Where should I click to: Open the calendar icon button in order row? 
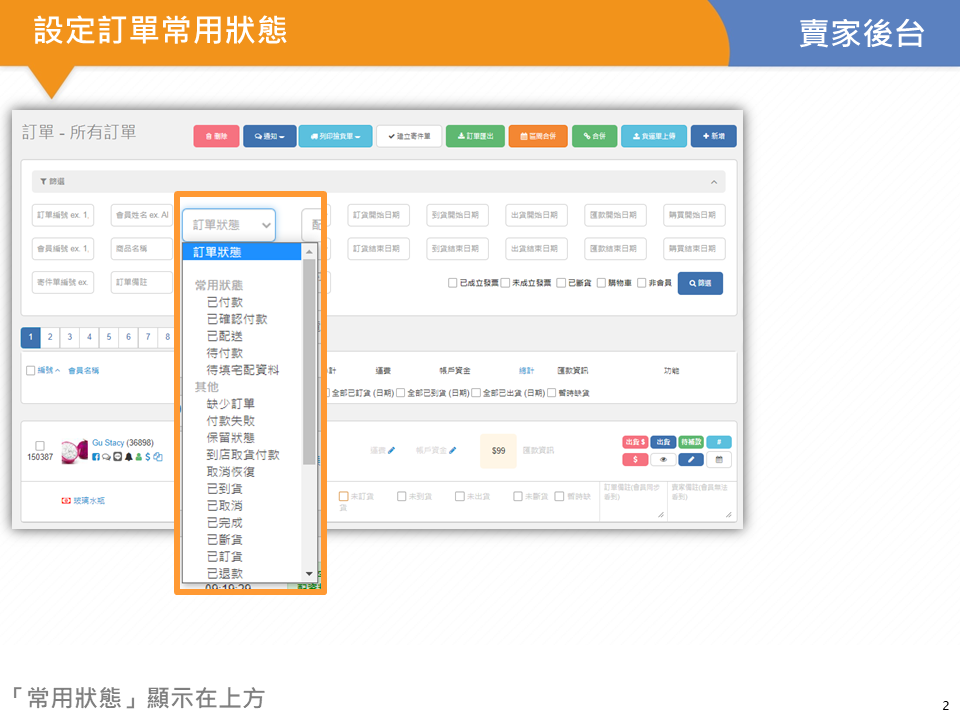pyautogui.click(x=719, y=460)
